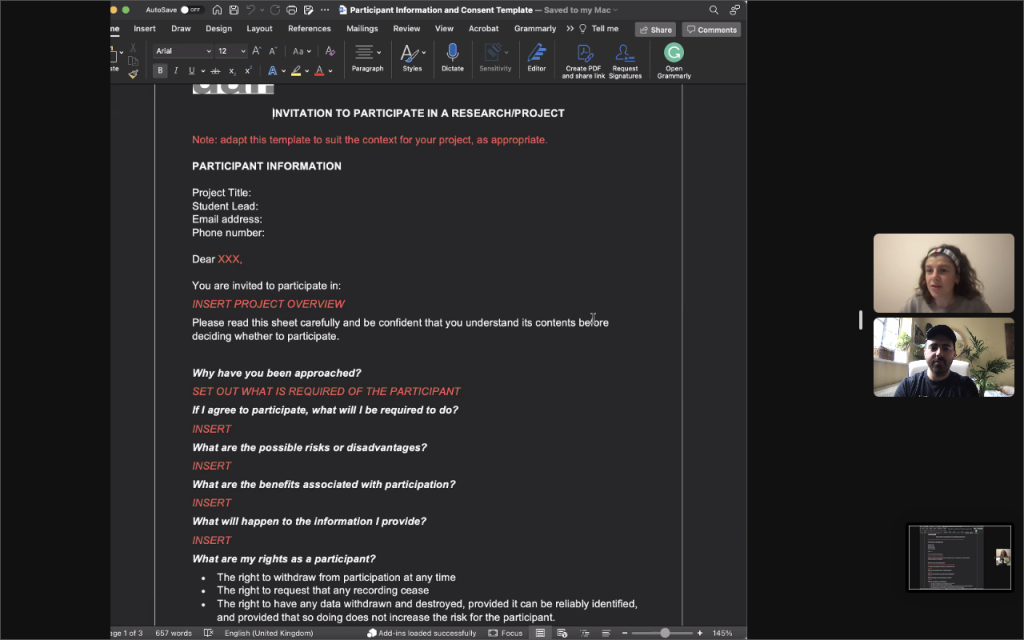Click the 657 words count
The image size is (1024, 640).
pos(174,633)
